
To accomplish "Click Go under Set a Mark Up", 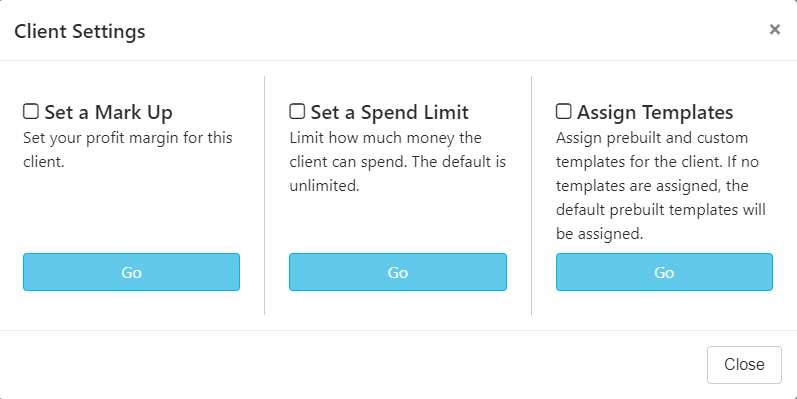I will (131, 272).
